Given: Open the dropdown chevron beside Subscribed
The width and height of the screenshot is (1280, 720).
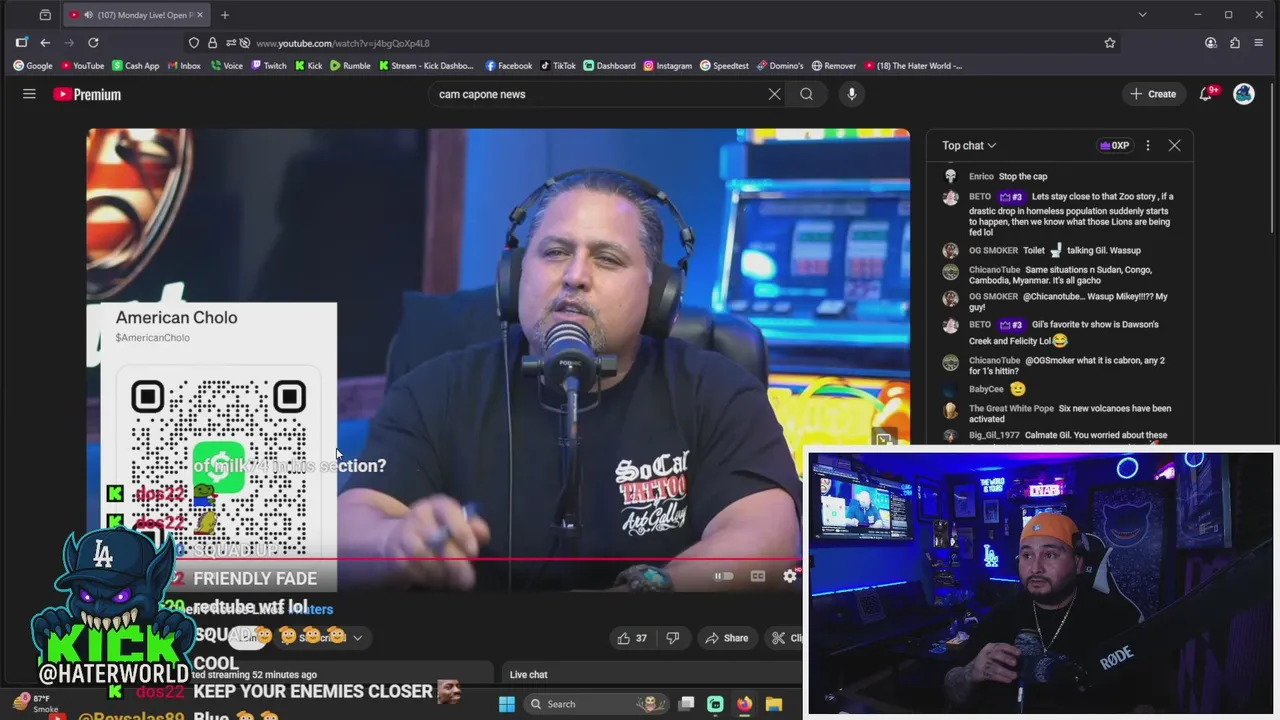Looking at the screenshot, I should click(x=357, y=637).
